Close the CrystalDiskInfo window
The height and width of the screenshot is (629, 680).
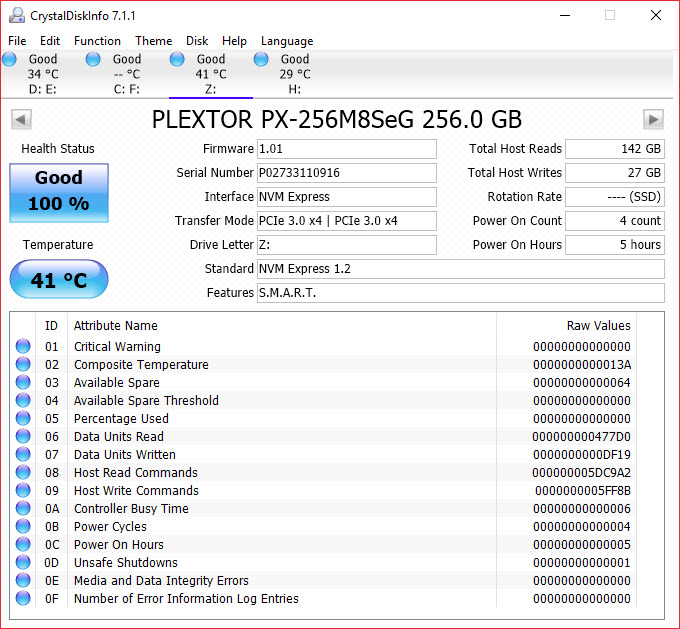tap(656, 15)
